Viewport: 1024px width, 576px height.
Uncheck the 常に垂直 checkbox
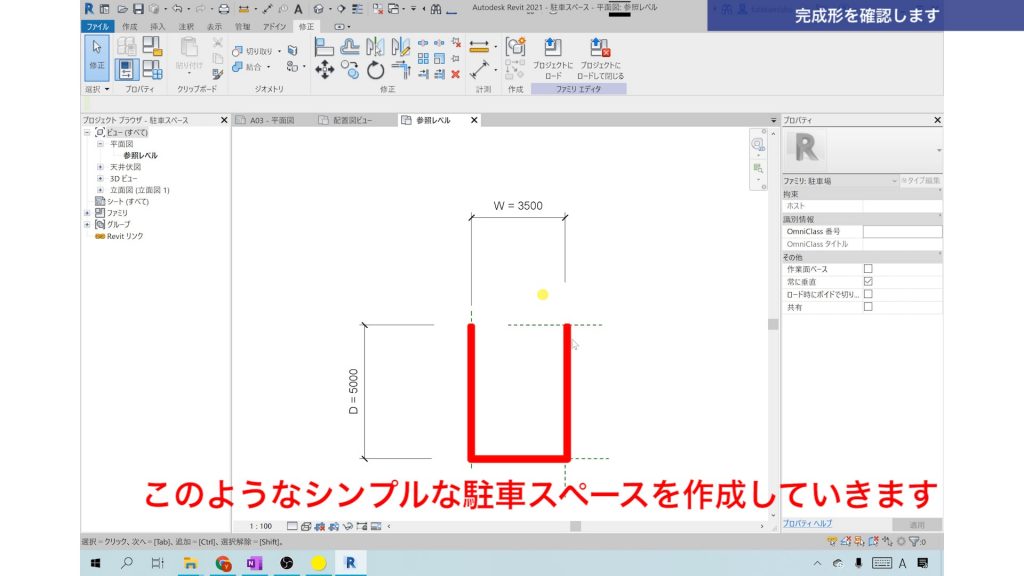(x=869, y=281)
